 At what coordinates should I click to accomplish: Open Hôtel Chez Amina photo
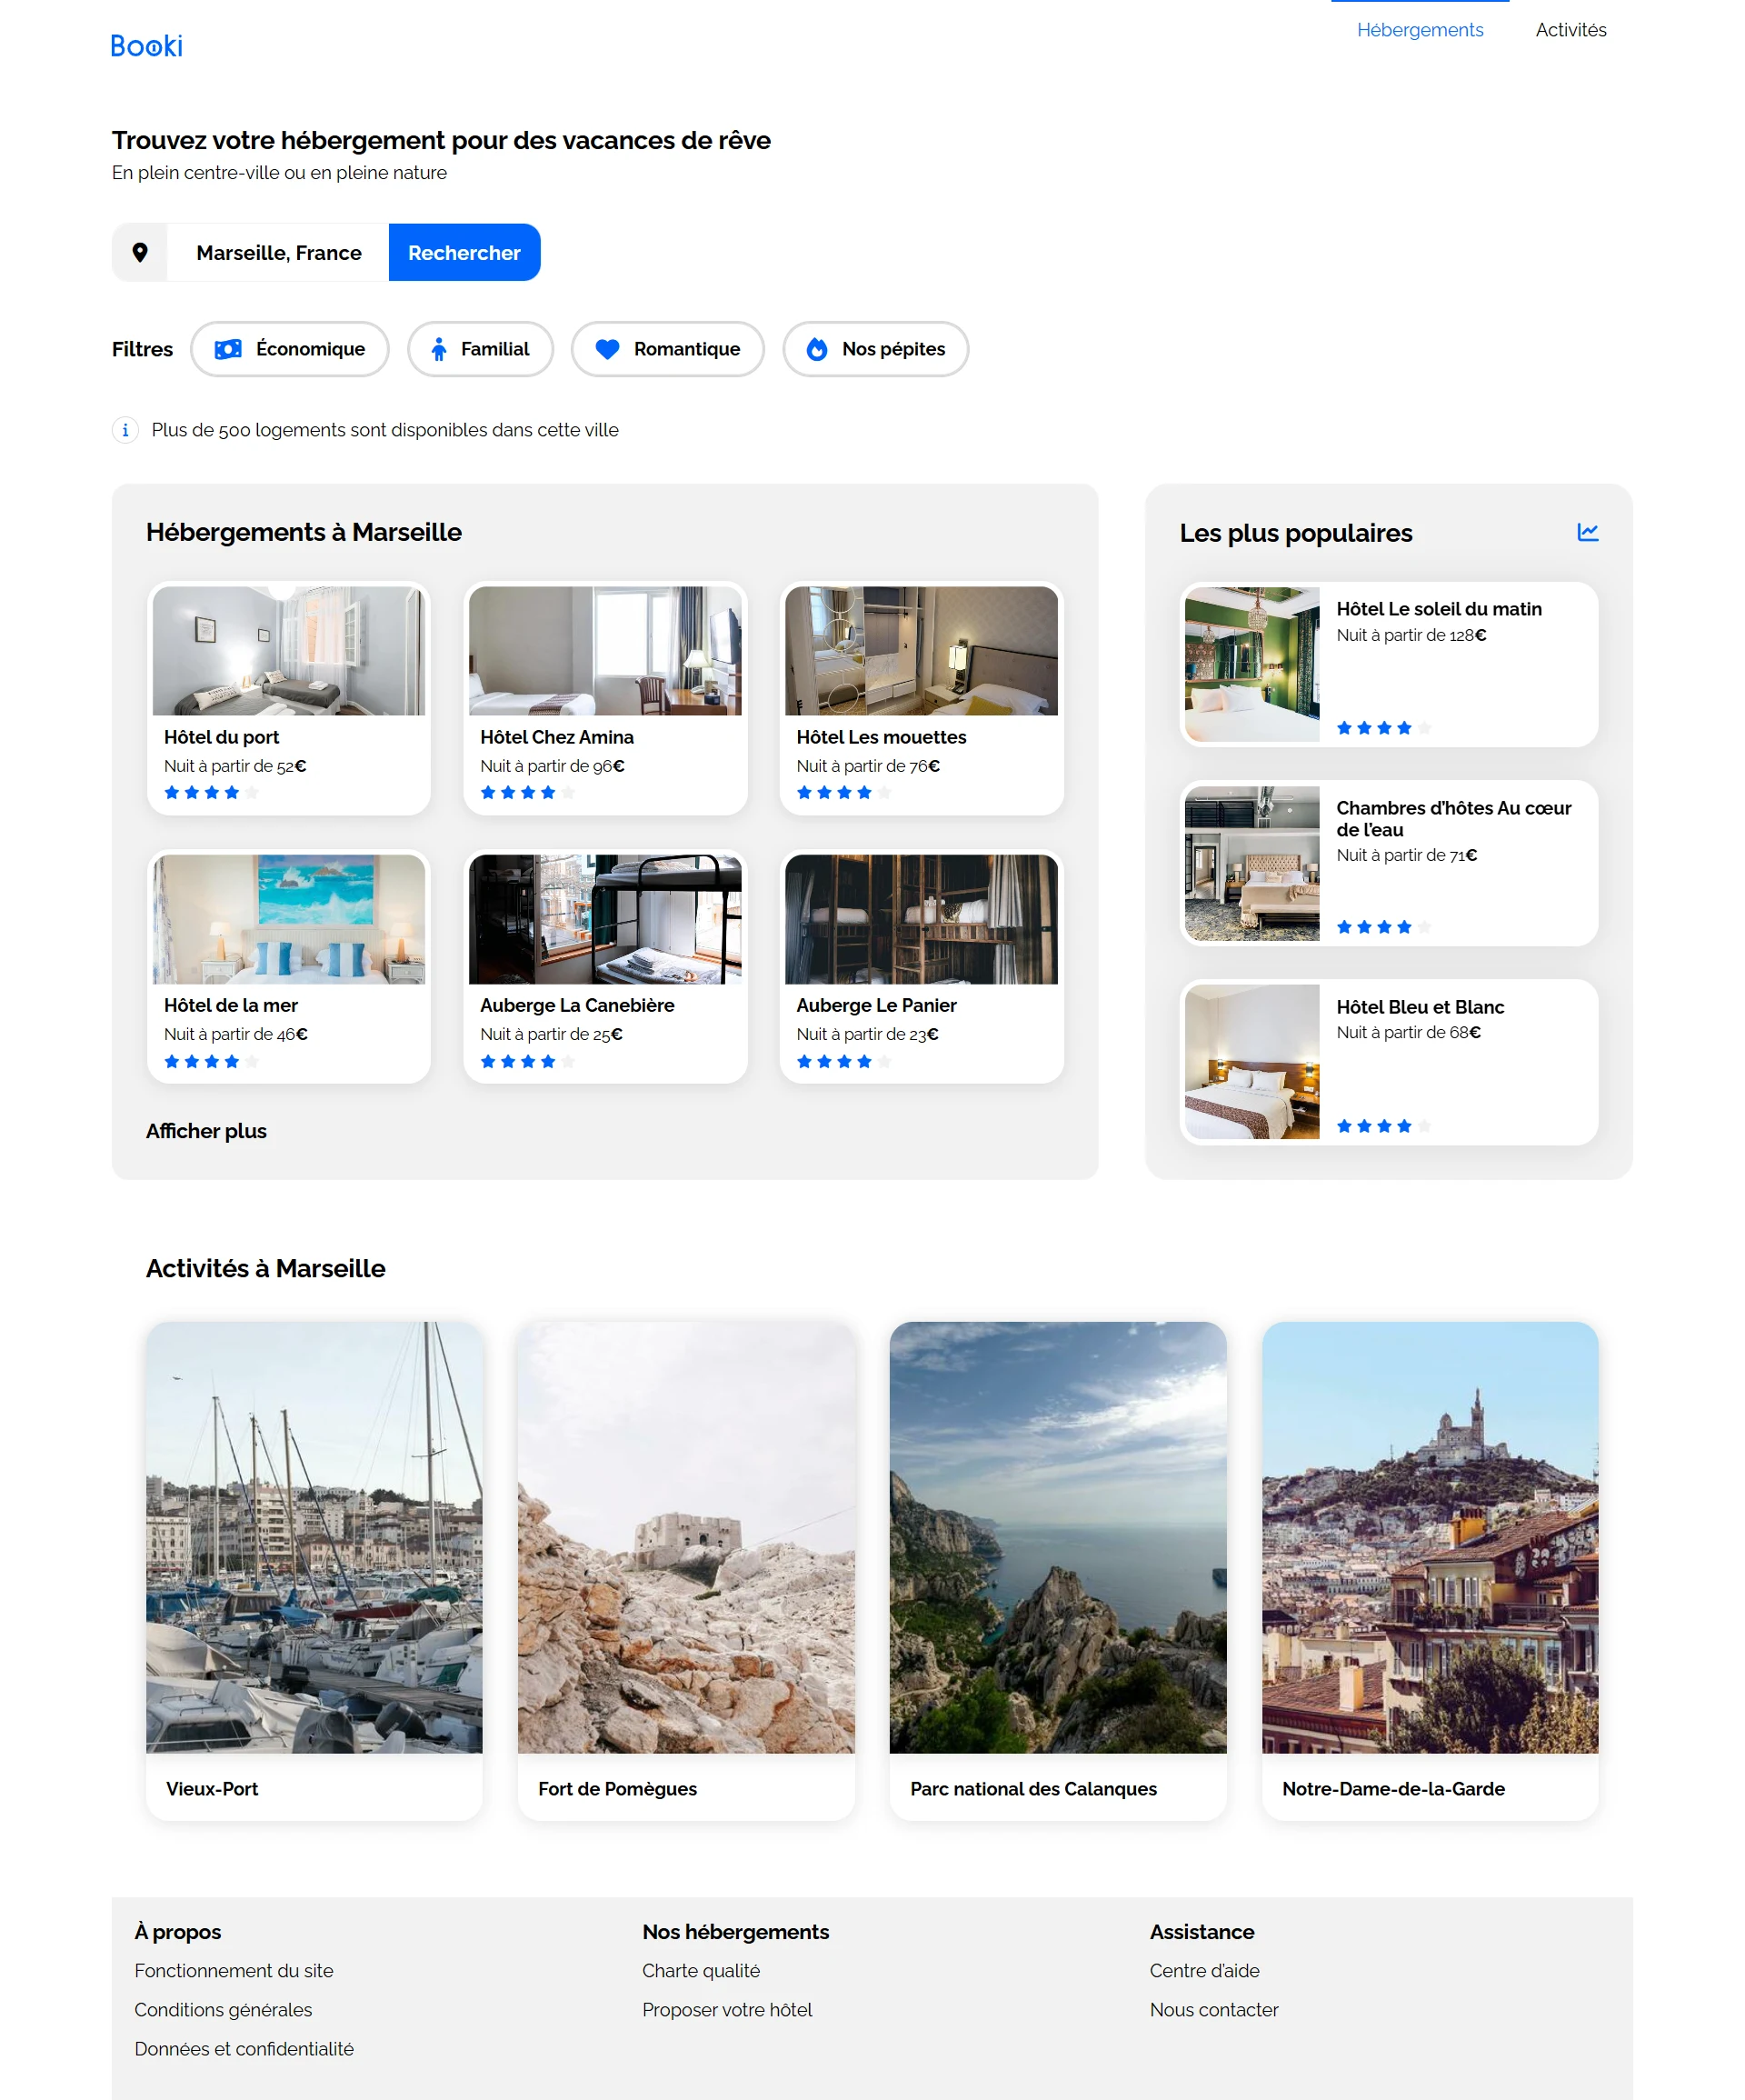click(605, 651)
